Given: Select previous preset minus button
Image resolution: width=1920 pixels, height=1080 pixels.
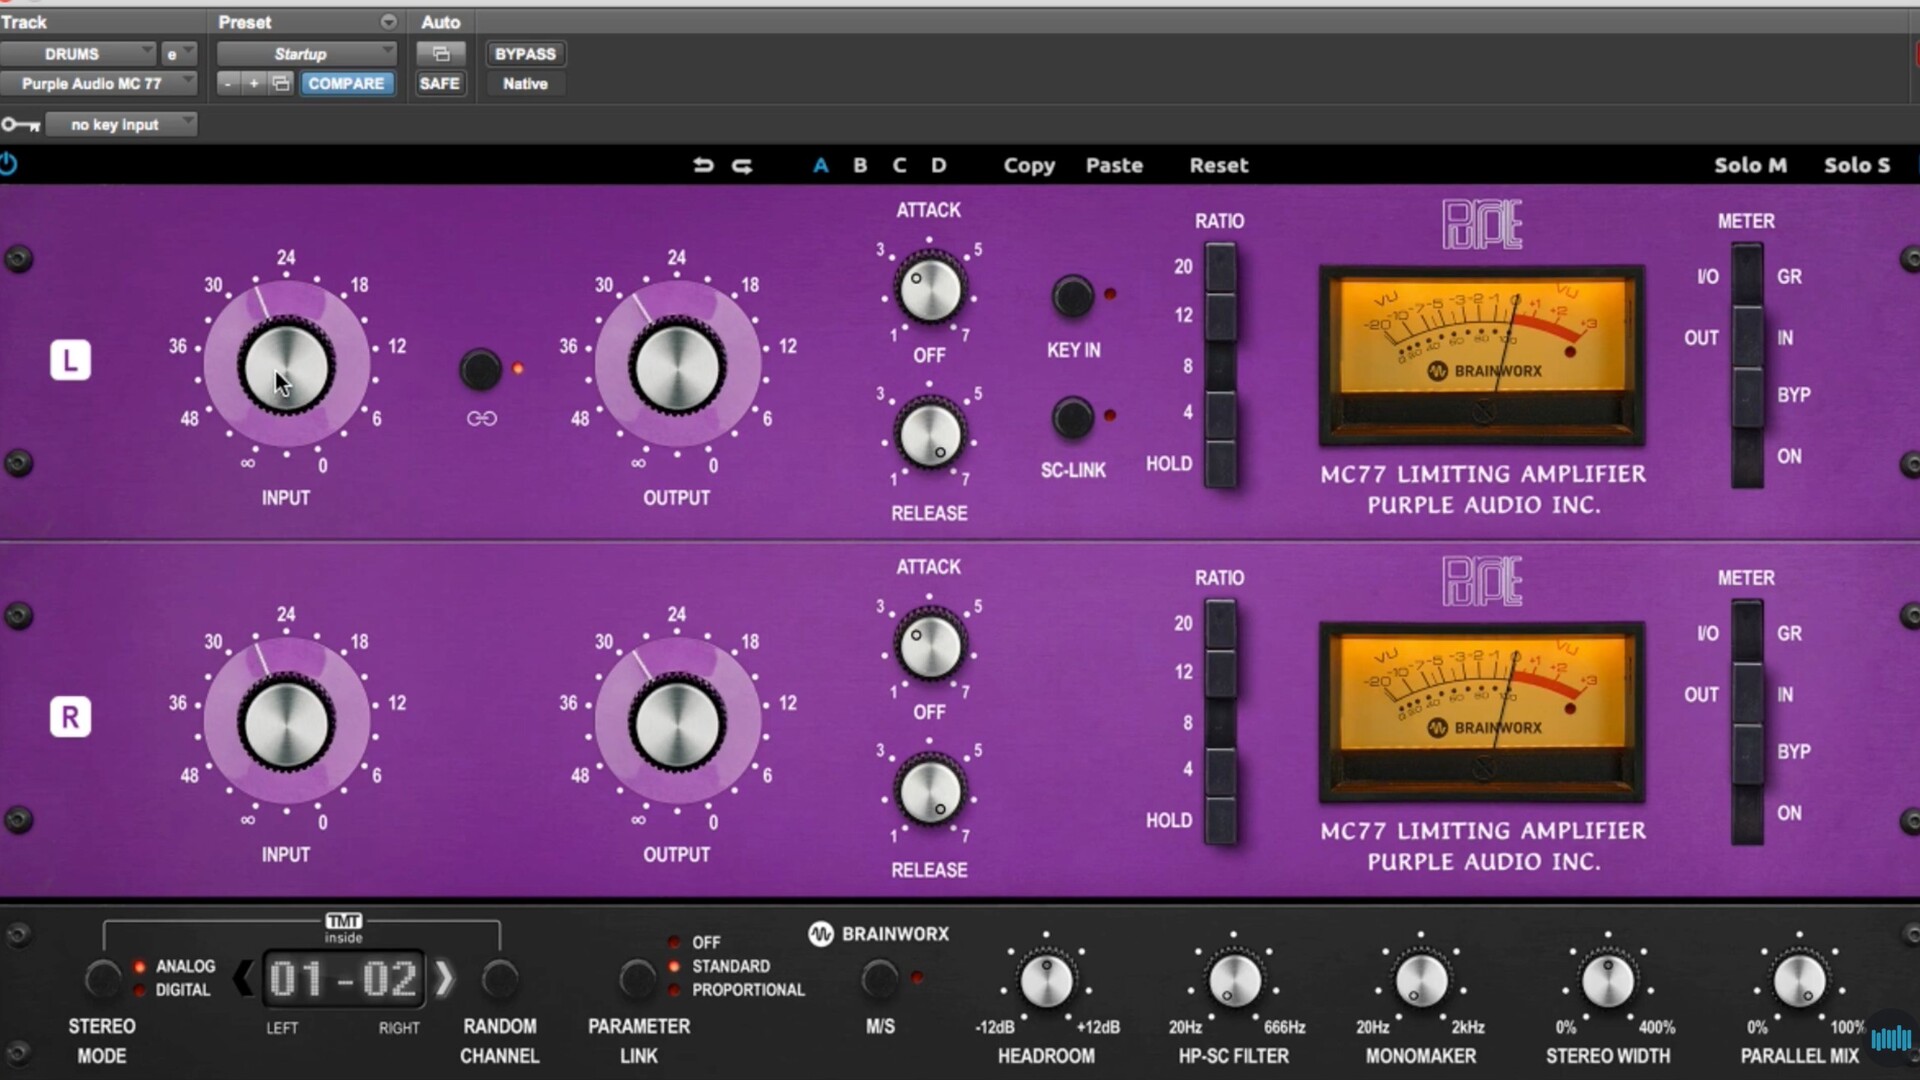Looking at the screenshot, I should [229, 84].
